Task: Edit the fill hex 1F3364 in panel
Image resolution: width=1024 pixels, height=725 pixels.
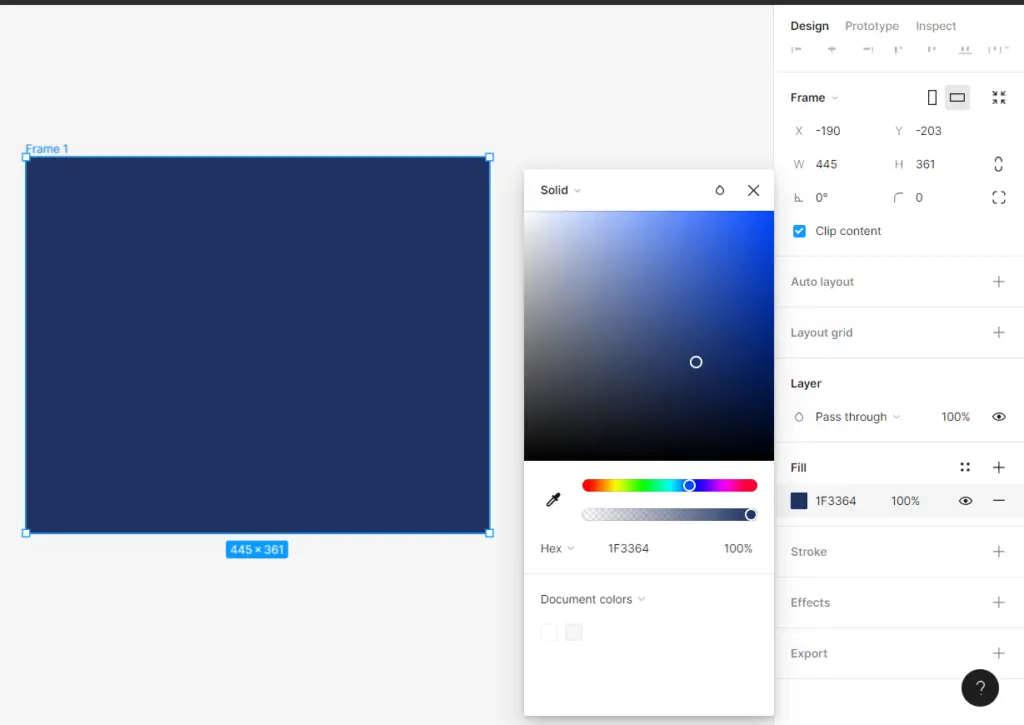Action: coord(835,502)
